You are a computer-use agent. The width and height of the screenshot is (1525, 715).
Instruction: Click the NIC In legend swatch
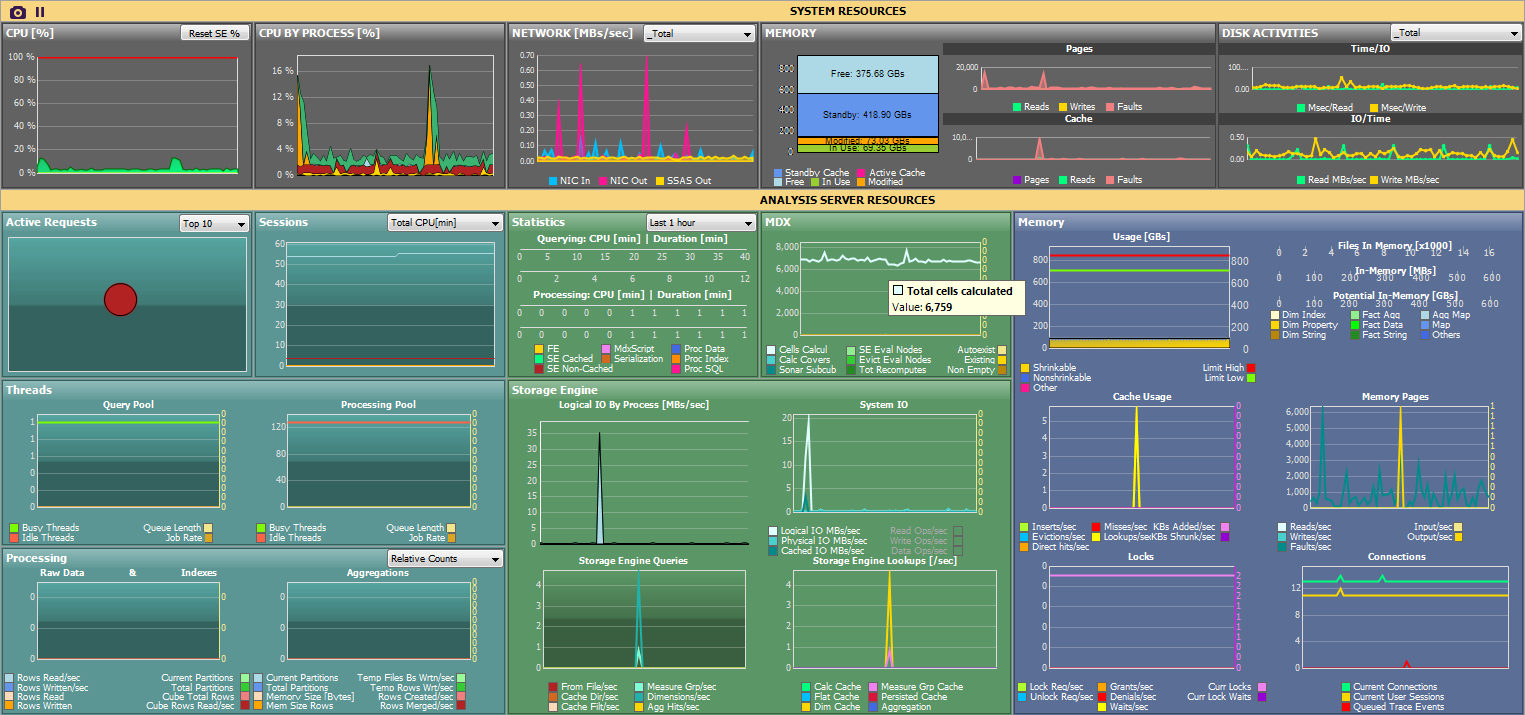click(553, 181)
